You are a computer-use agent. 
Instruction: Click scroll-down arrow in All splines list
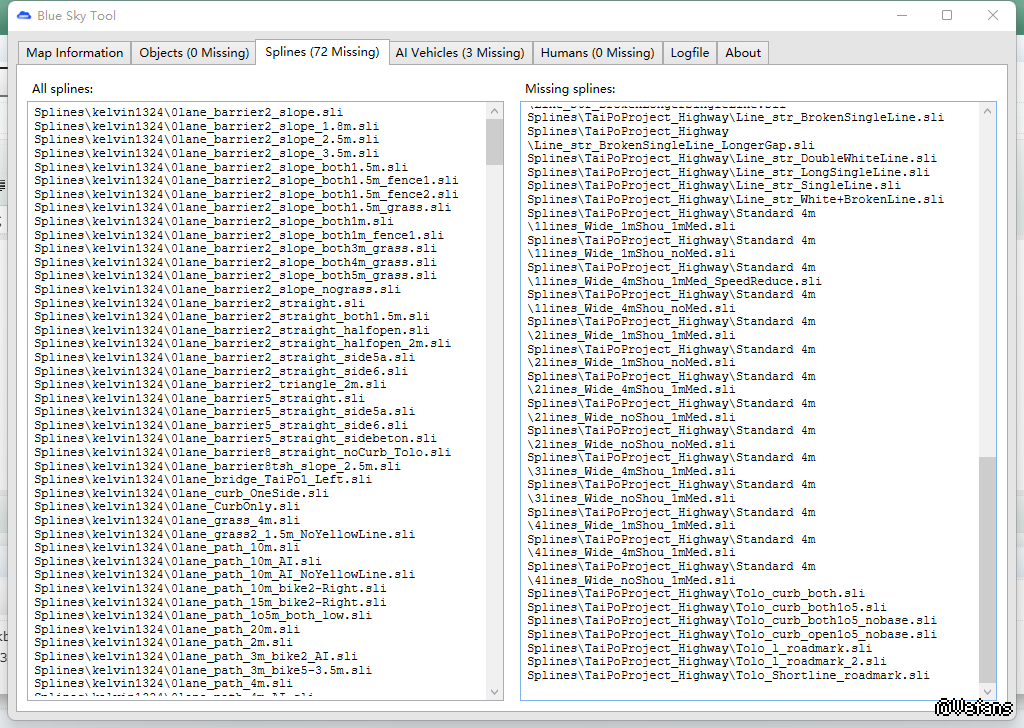coord(494,691)
